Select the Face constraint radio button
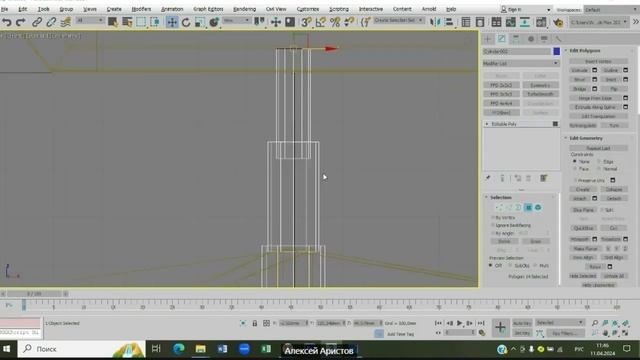 [575, 169]
